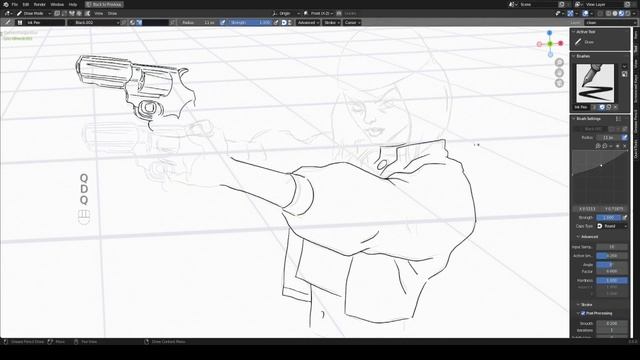
Task: Toggle X-ray display icon
Action: click(600, 13)
